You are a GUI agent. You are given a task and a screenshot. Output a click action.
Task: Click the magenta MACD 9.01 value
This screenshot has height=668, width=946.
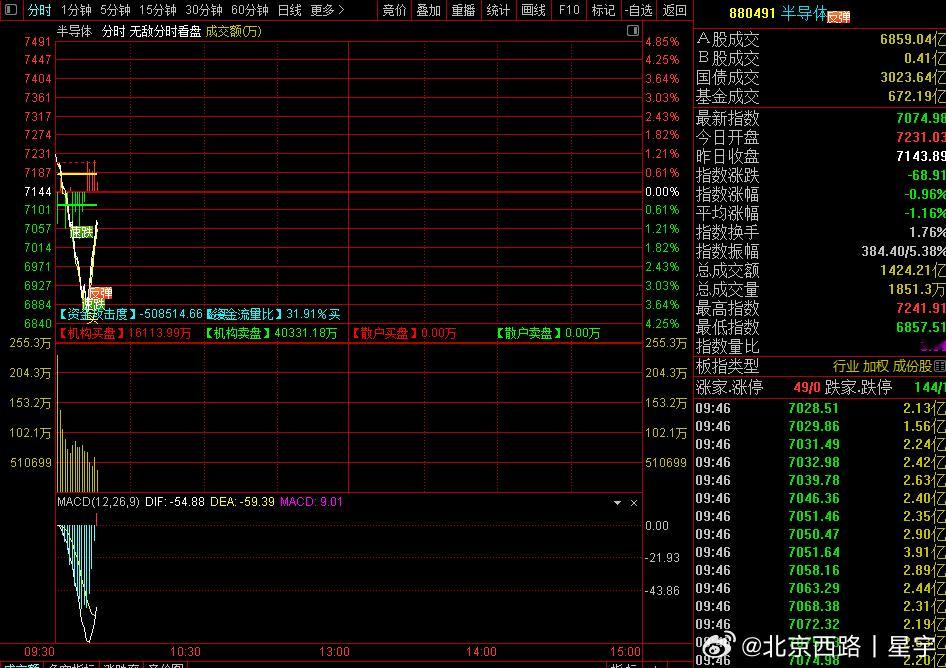coord(311,502)
